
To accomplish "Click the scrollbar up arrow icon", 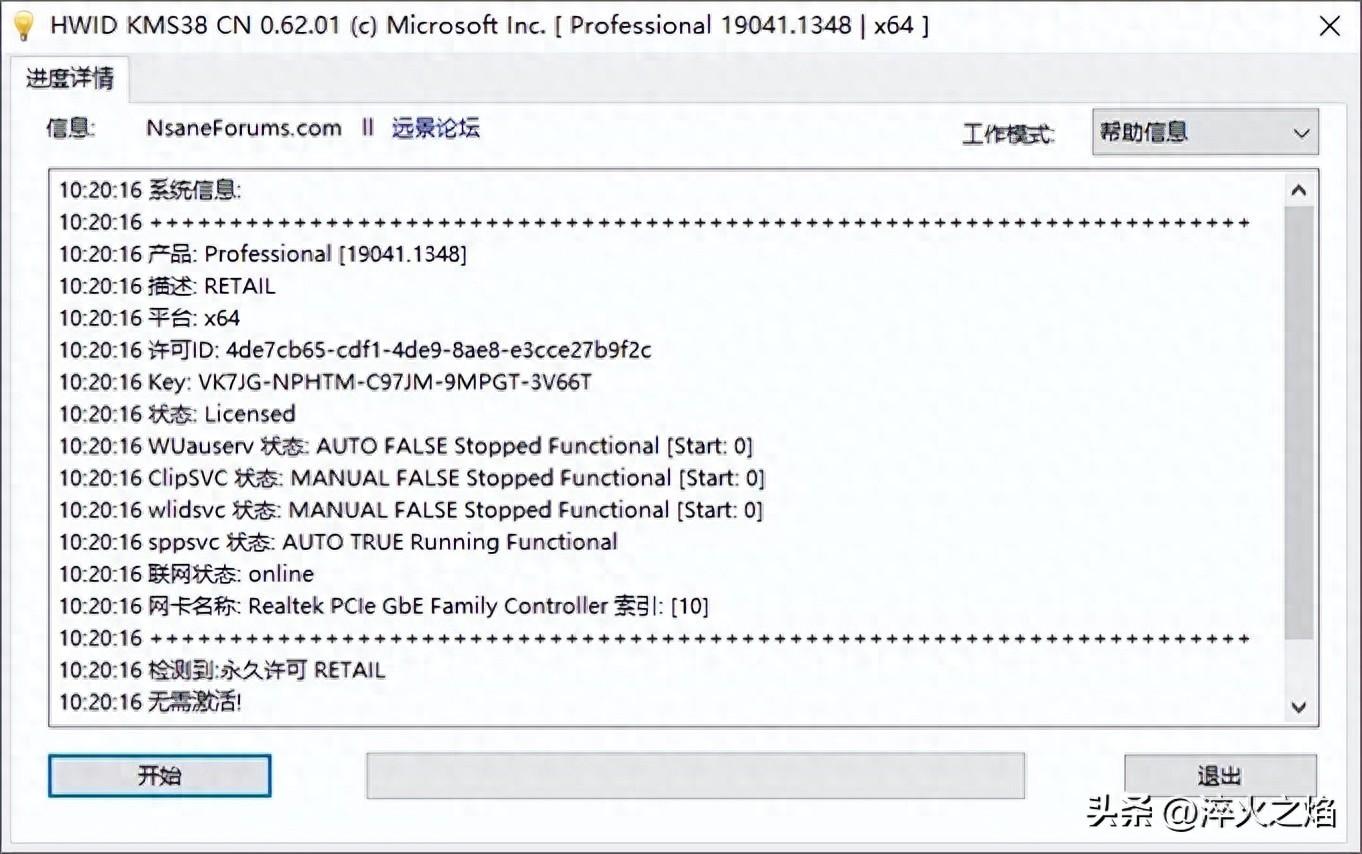I will point(1298,189).
